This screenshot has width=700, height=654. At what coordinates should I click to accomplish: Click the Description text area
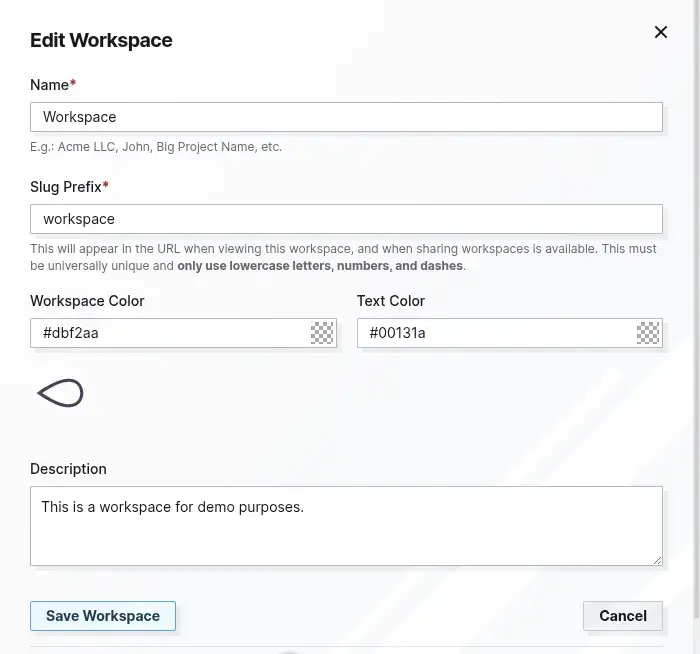tap(346, 526)
